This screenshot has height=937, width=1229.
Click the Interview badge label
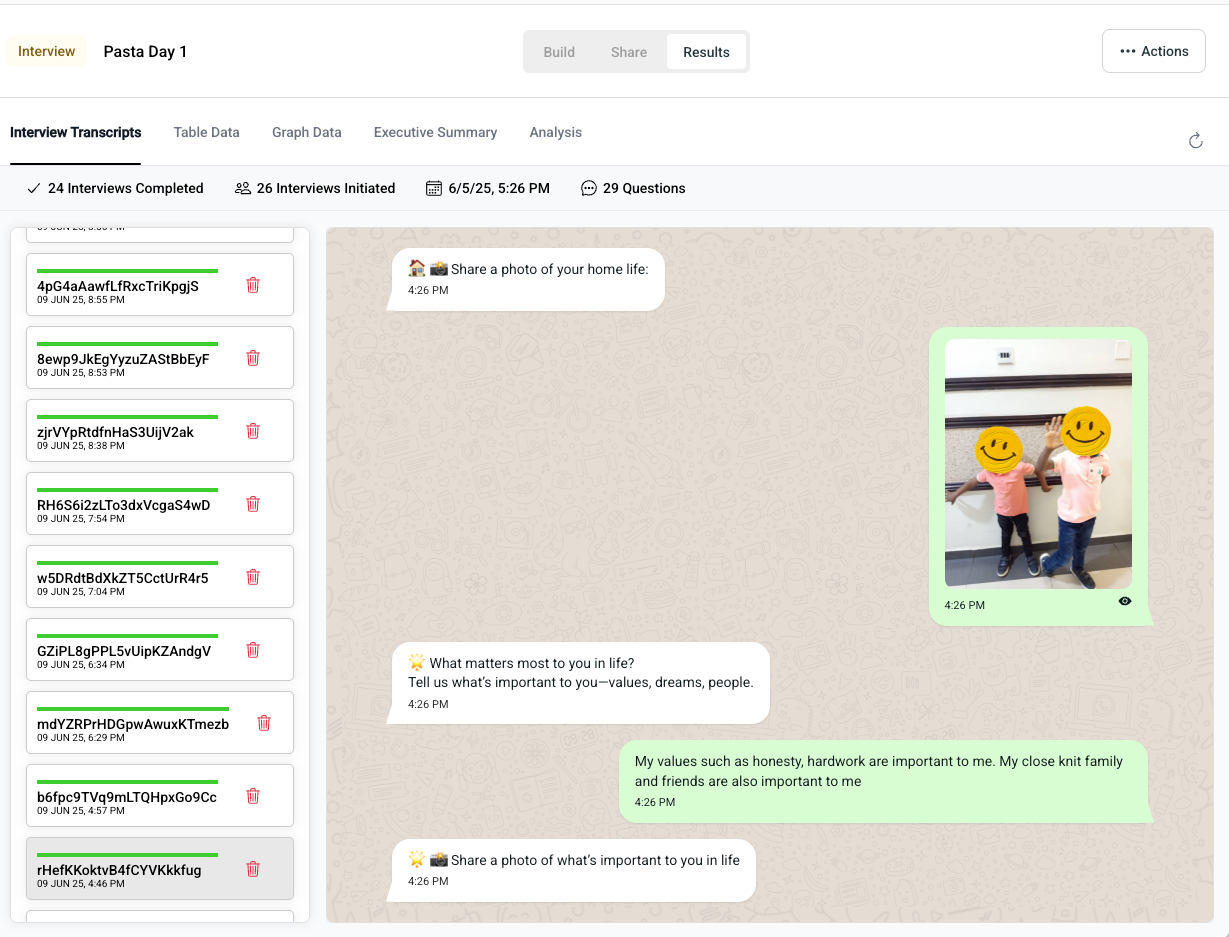[47, 51]
